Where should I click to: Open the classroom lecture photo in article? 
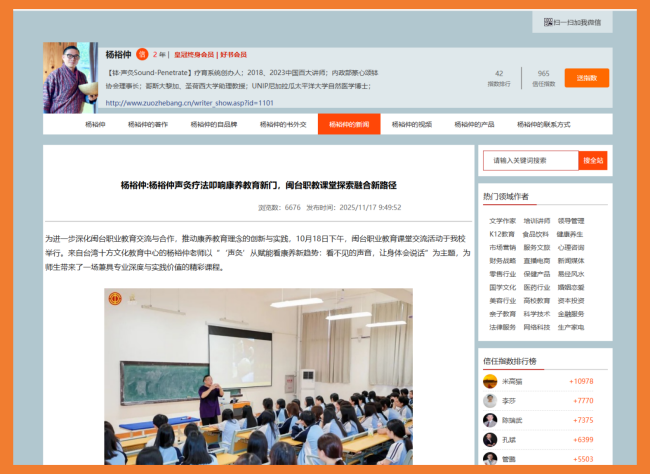coord(258,380)
